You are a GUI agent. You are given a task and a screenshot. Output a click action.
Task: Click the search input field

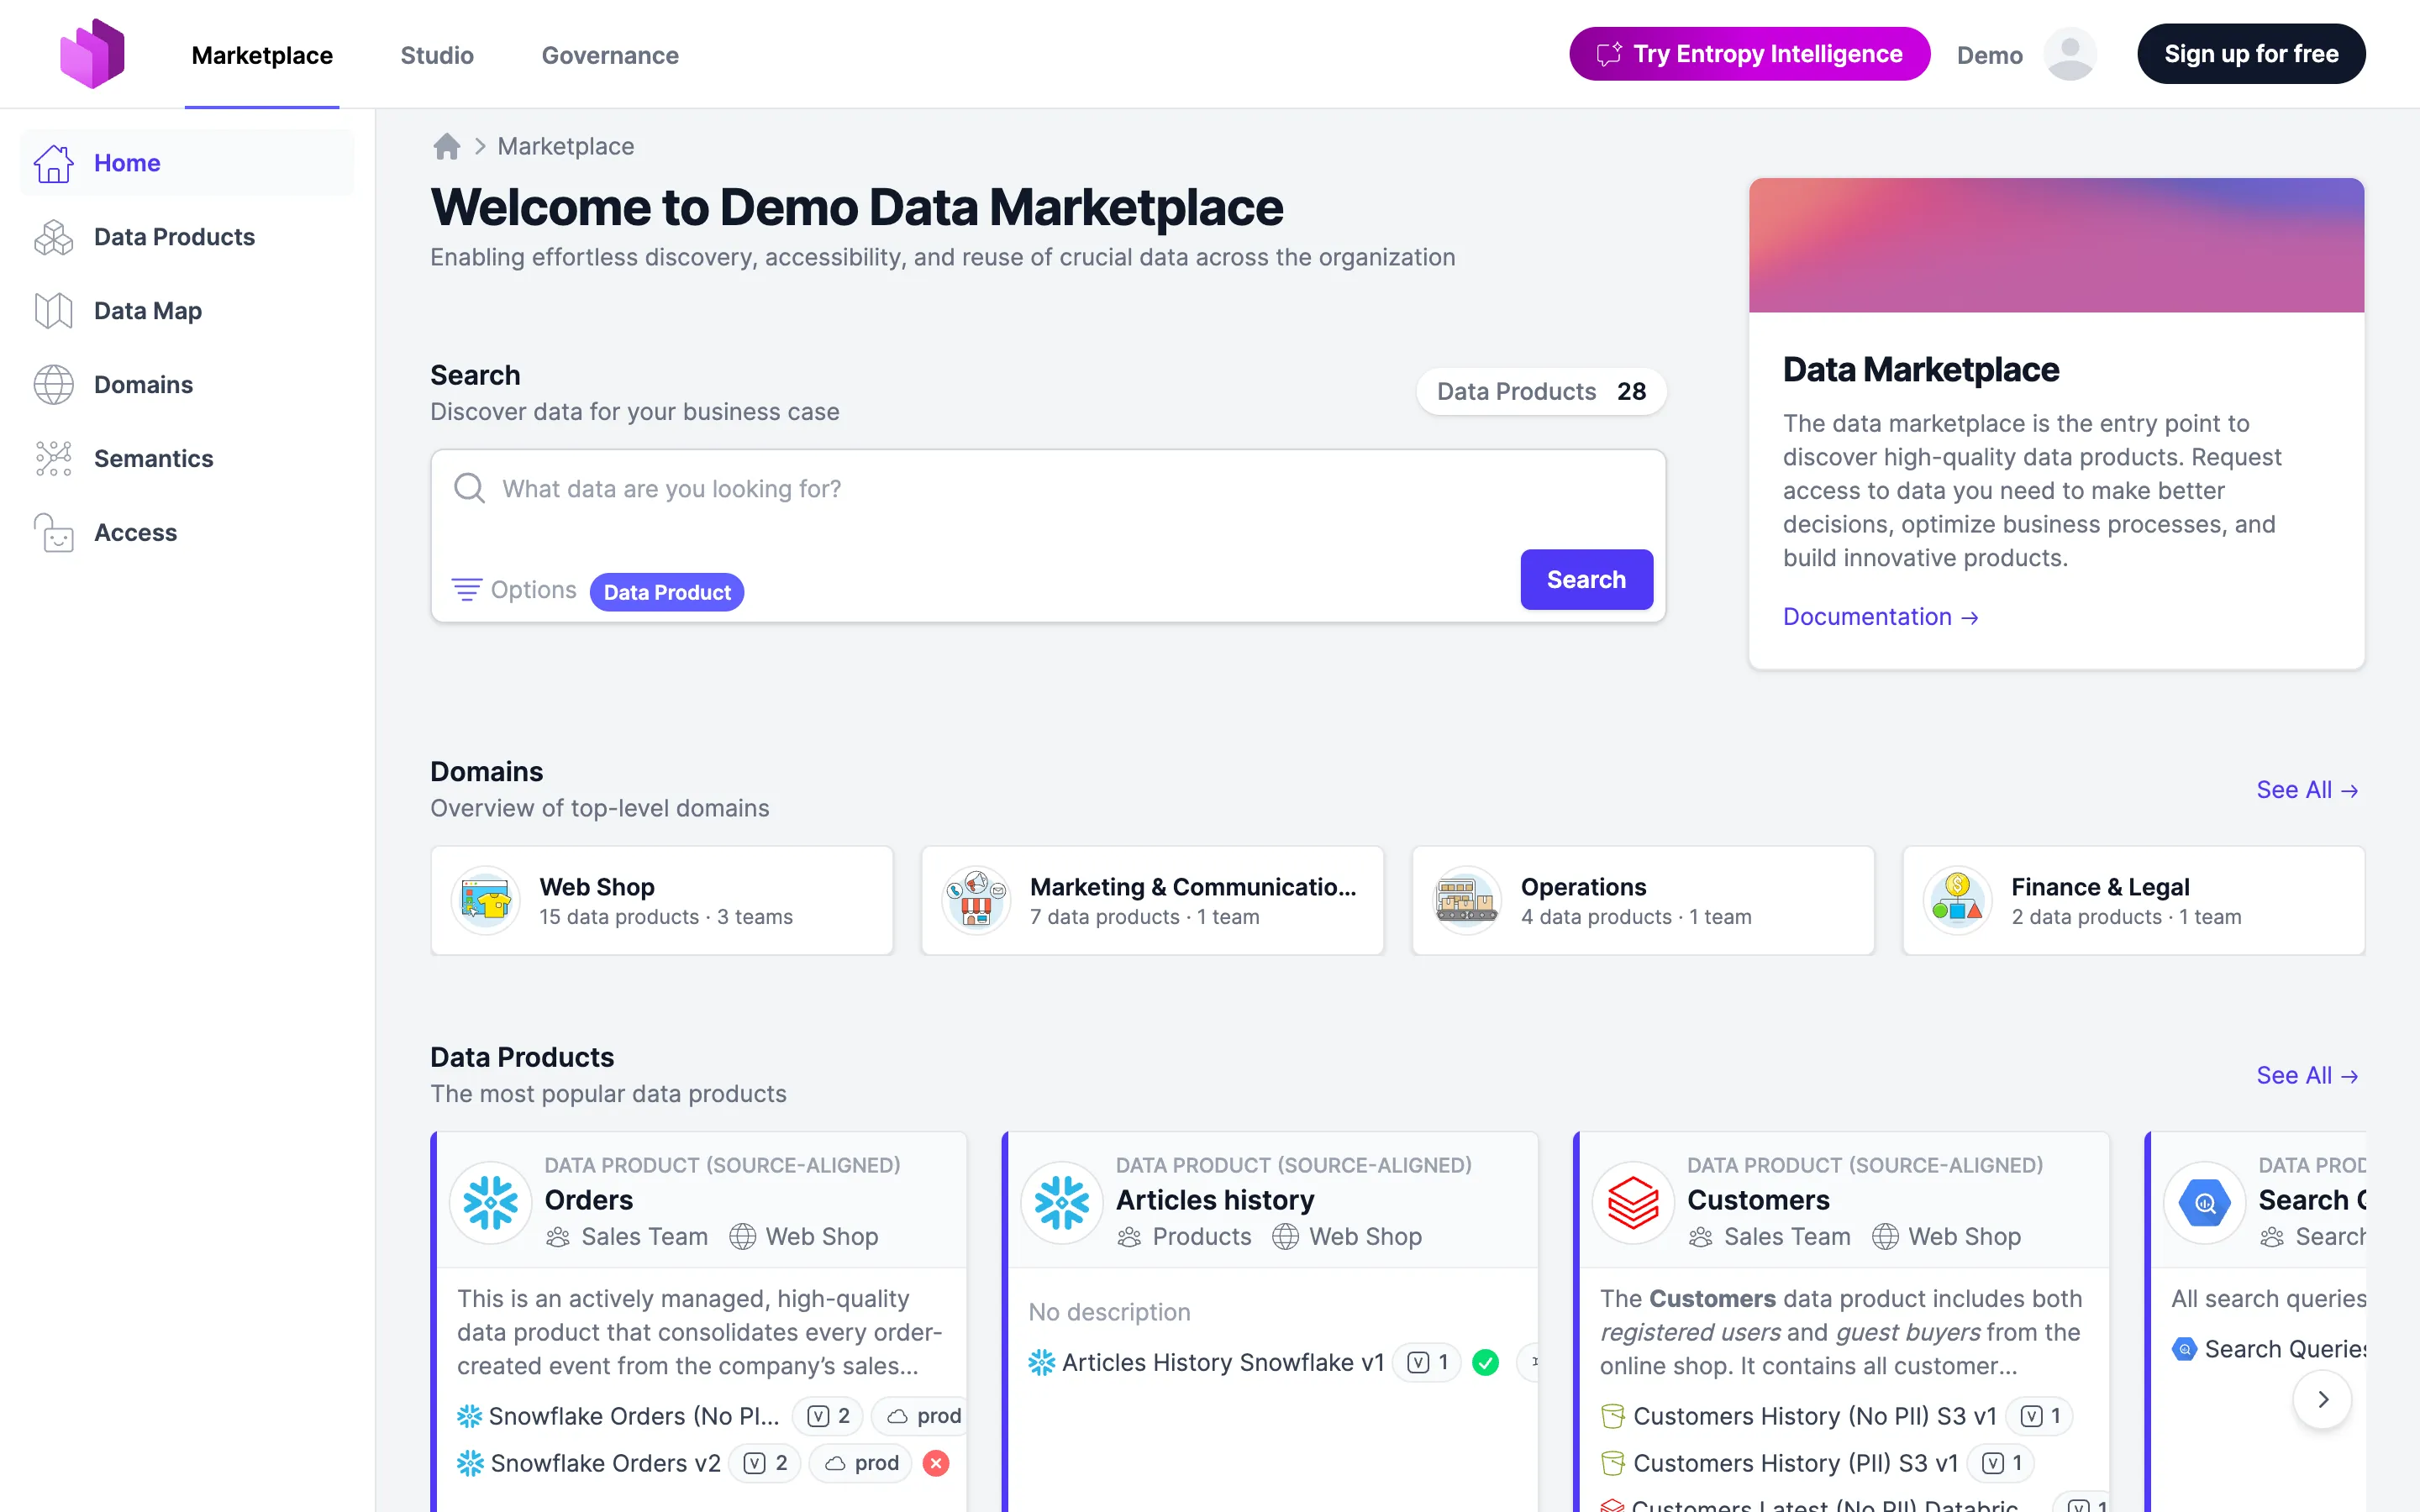(1048, 489)
